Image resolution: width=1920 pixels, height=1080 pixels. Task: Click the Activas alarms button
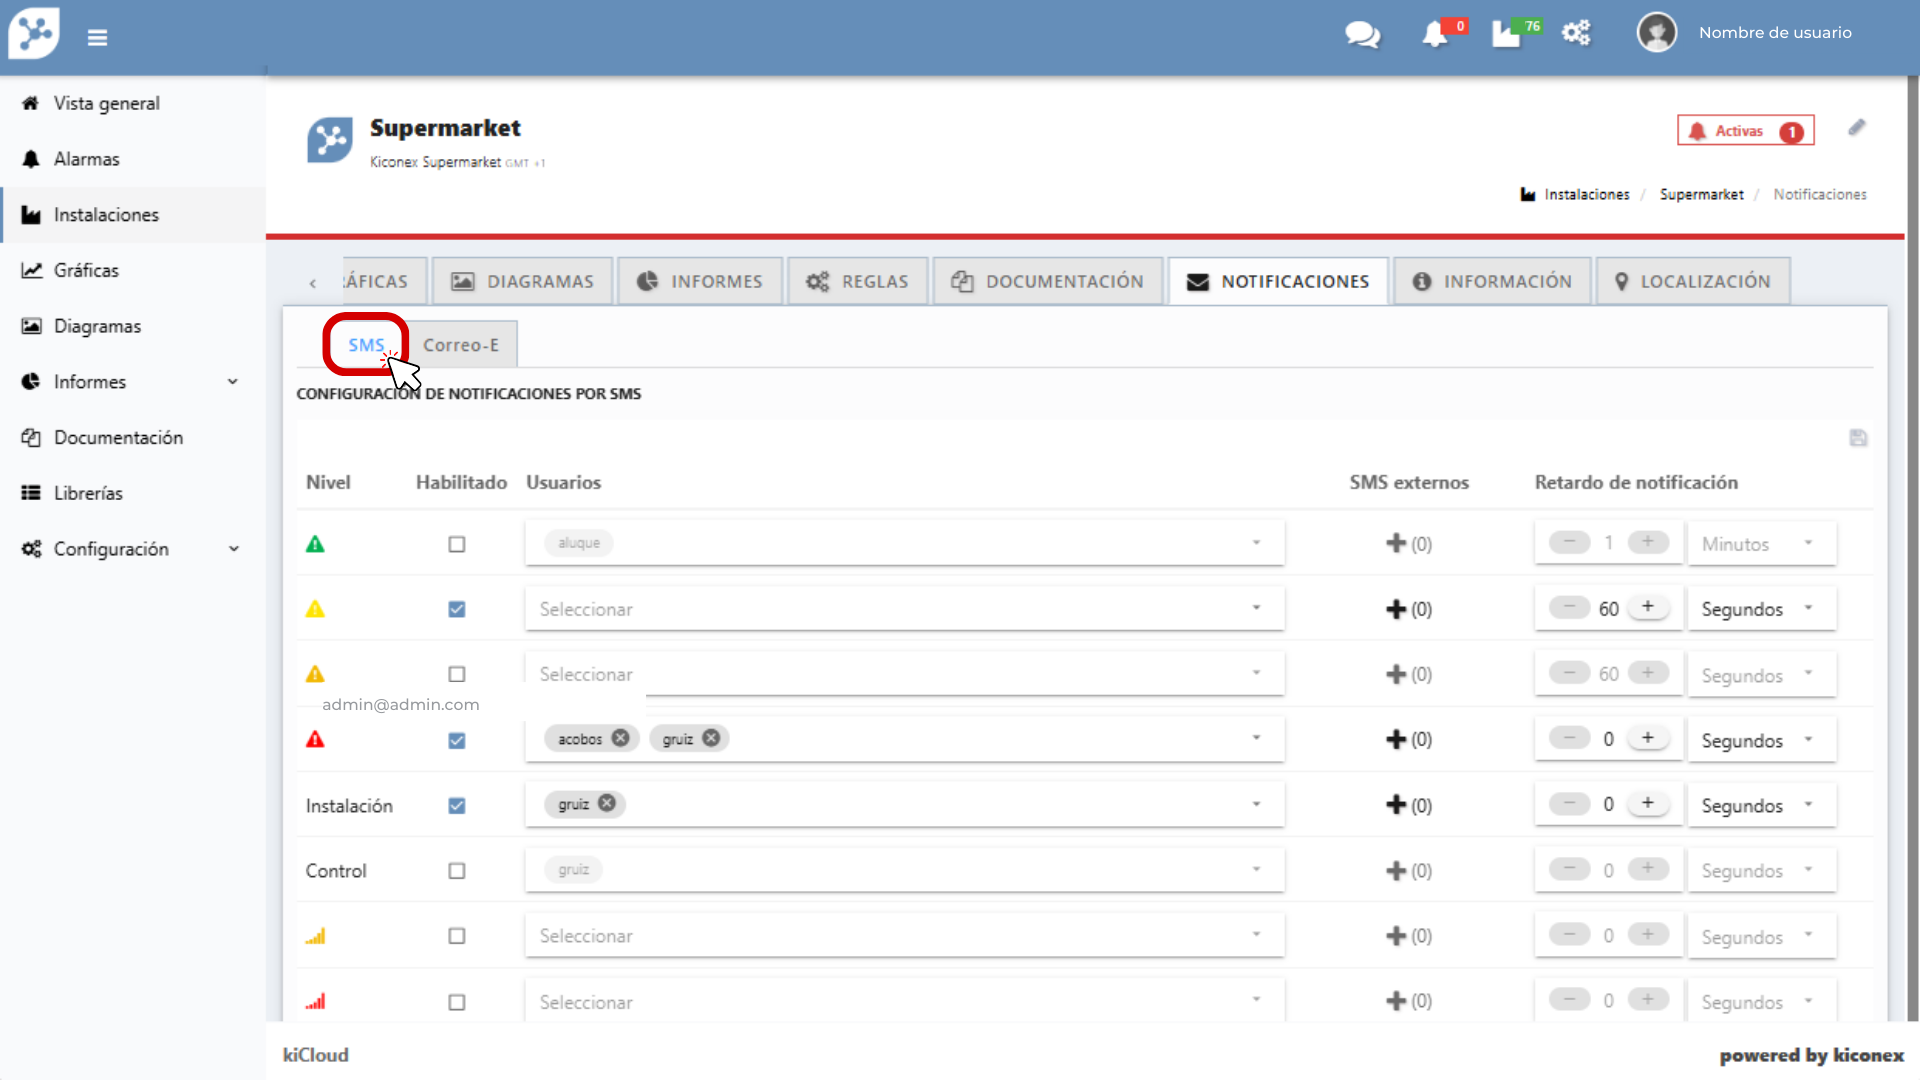pyautogui.click(x=1745, y=131)
